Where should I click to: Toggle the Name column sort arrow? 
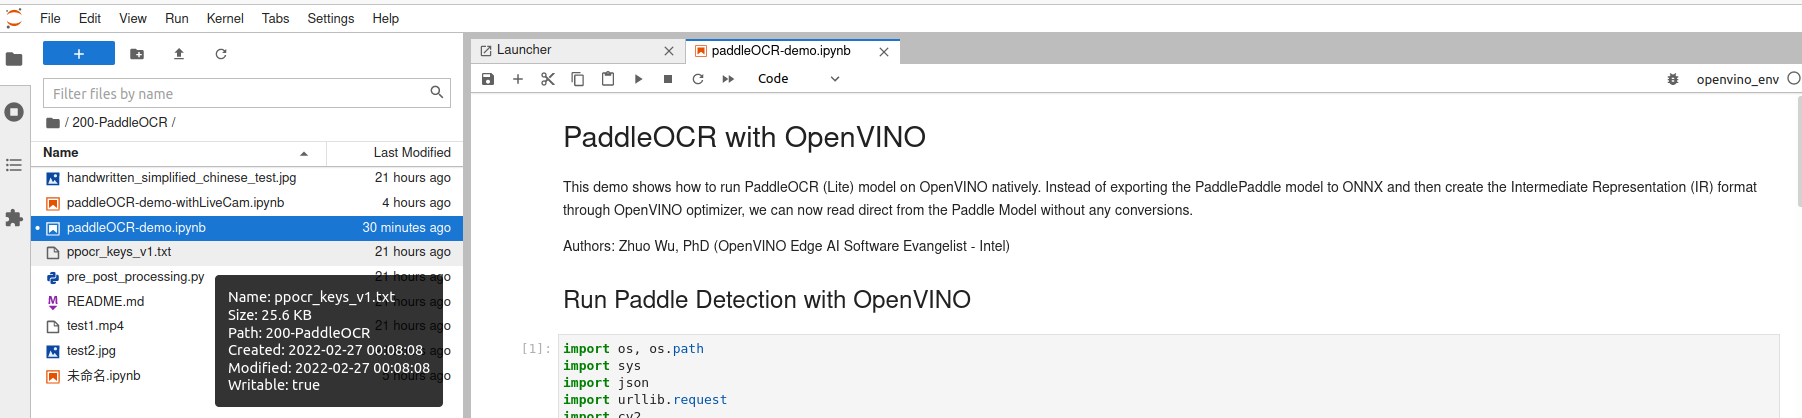click(x=304, y=154)
